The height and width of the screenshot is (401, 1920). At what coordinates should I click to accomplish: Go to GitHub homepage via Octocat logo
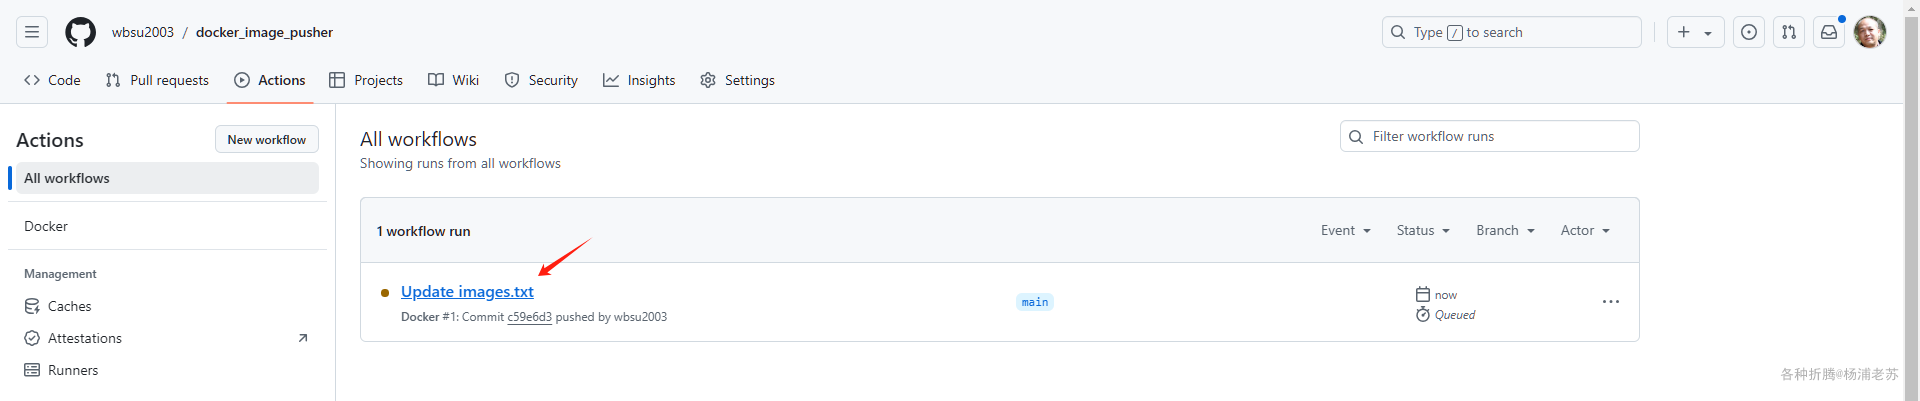click(x=81, y=32)
